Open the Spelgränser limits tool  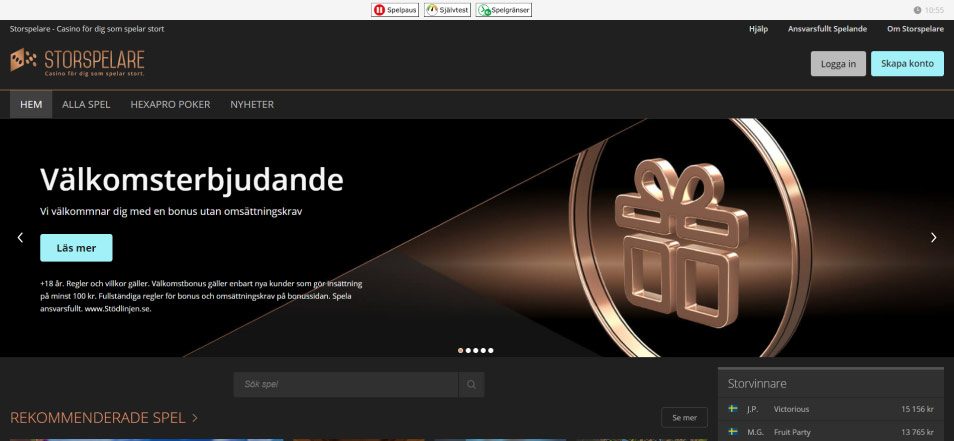tap(503, 10)
